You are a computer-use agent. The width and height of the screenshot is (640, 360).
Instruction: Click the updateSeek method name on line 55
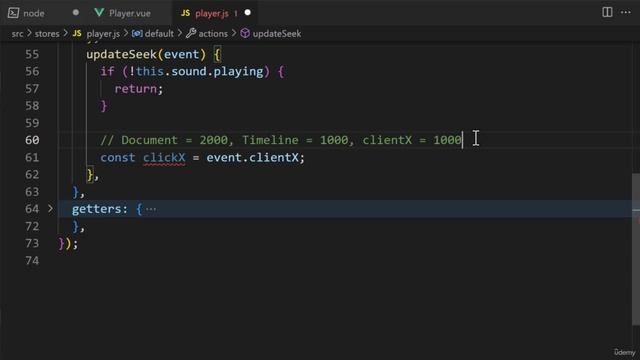(121, 54)
